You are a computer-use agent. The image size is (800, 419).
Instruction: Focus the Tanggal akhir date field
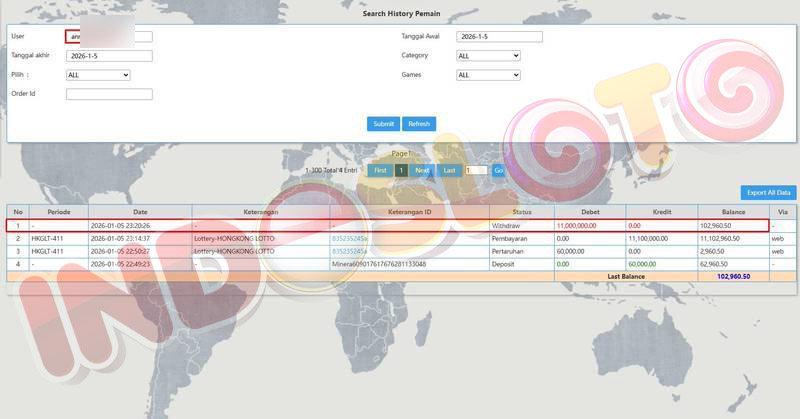tap(109, 56)
